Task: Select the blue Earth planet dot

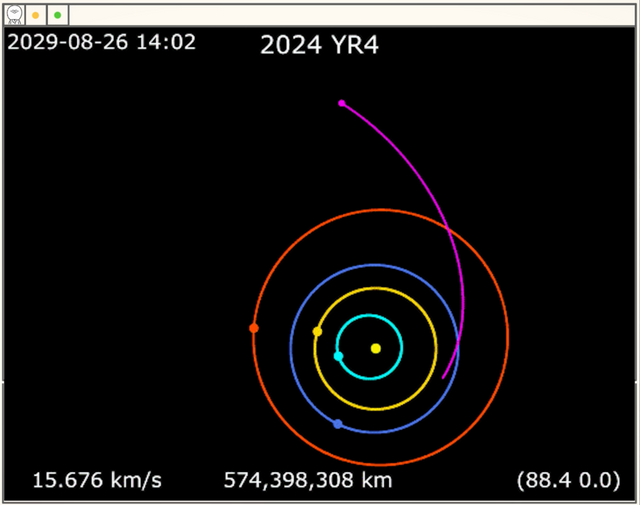Action: [338, 424]
